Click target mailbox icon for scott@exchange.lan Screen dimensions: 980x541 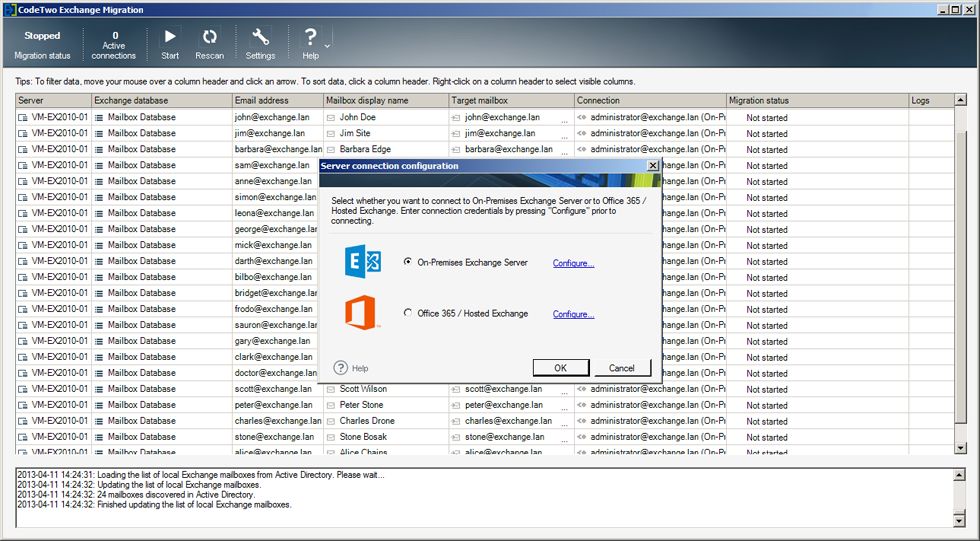click(456, 389)
